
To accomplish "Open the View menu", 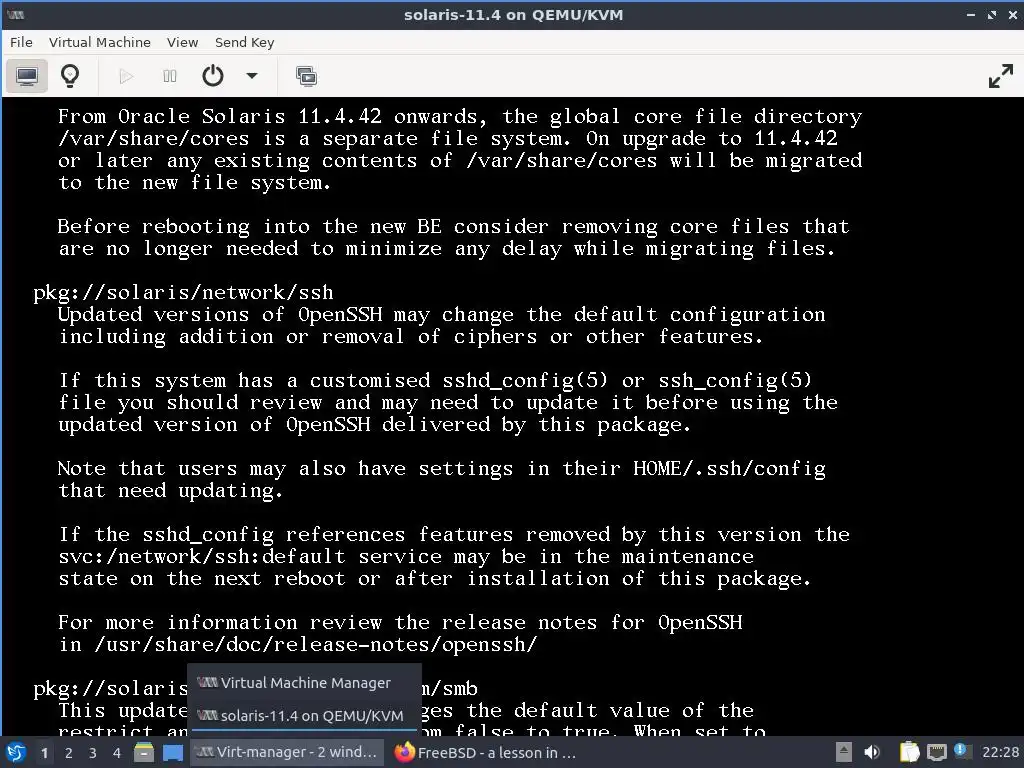I will click(x=182, y=42).
